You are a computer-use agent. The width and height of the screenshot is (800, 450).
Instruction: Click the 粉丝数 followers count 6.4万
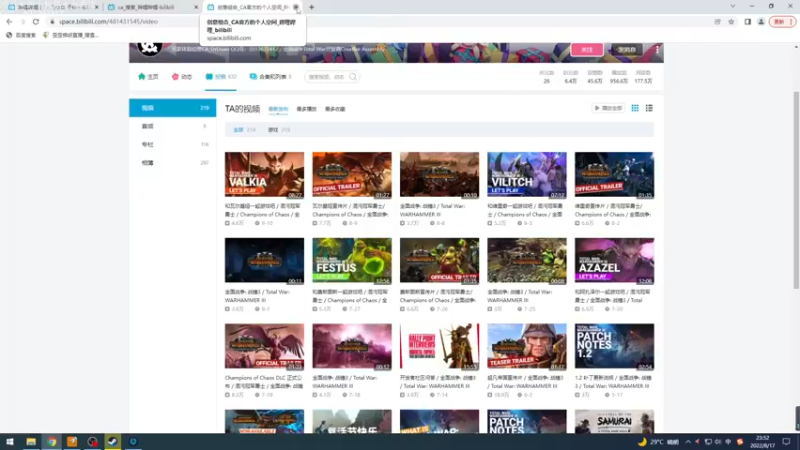pos(570,77)
